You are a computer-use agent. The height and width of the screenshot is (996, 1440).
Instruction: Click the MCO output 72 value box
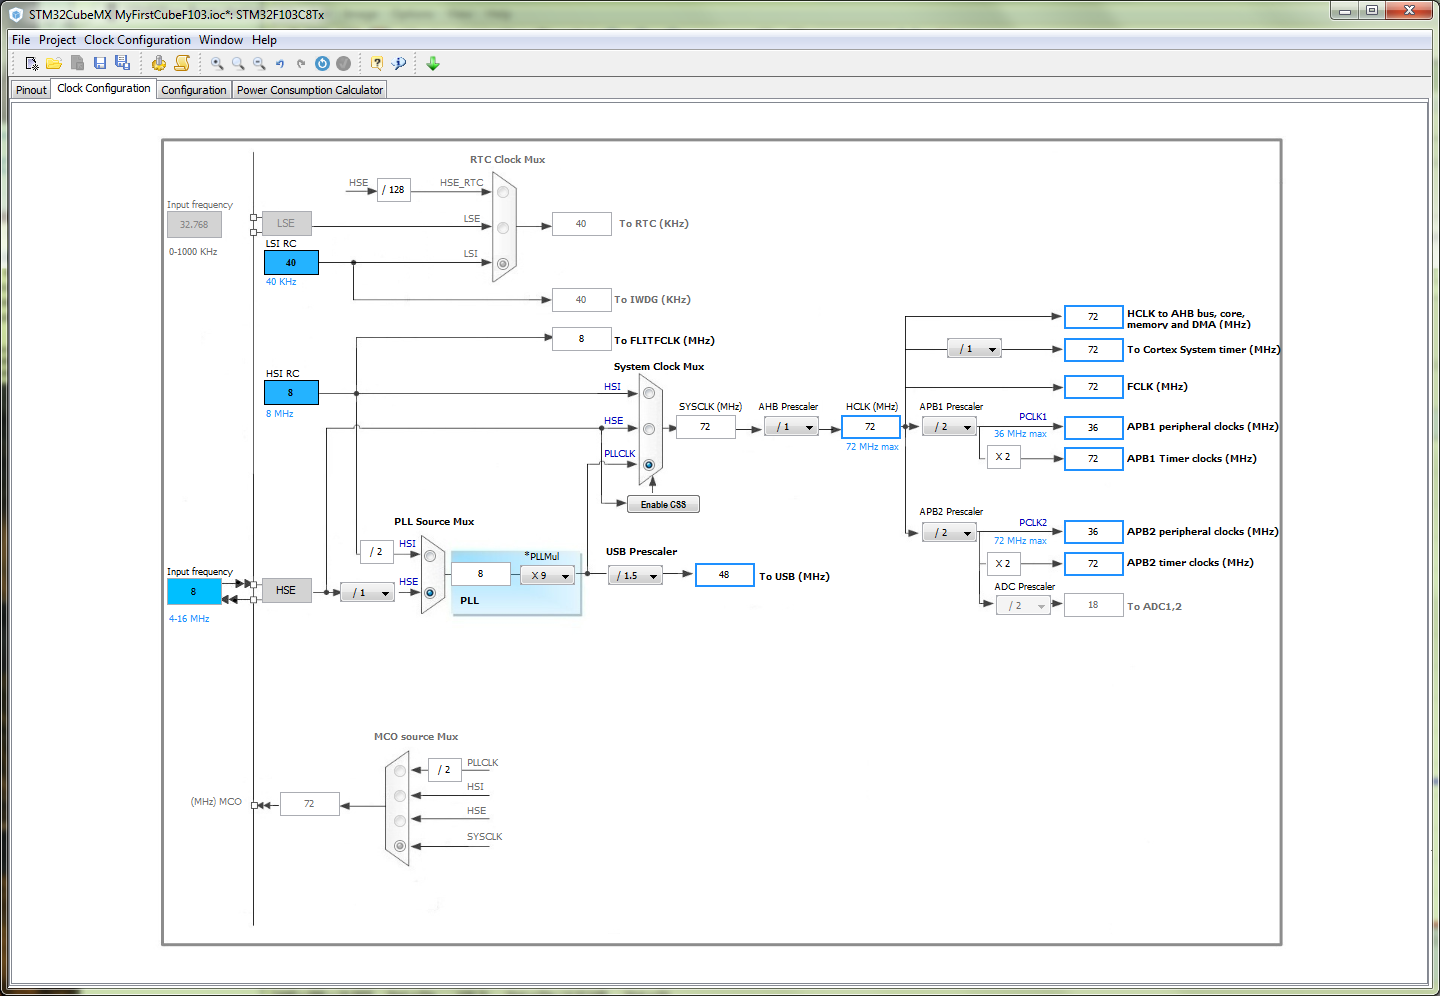click(x=309, y=804)
